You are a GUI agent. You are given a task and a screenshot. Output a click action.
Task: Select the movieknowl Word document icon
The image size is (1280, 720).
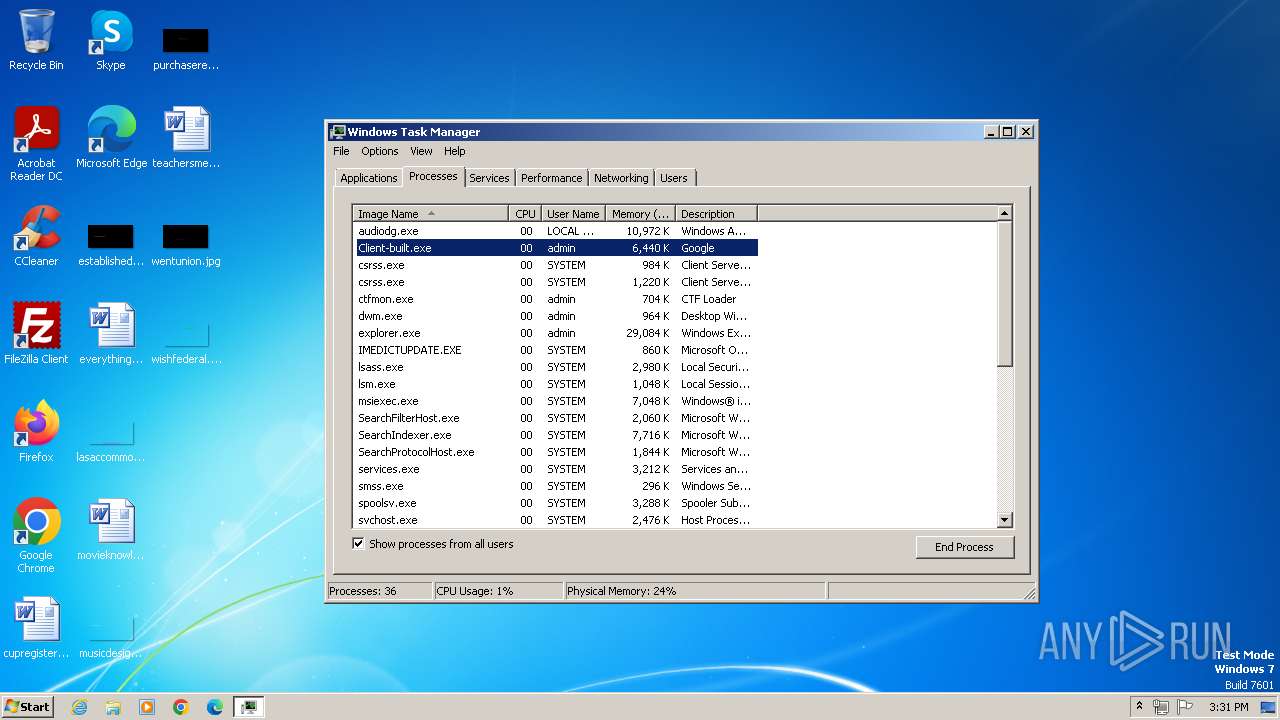111,530
